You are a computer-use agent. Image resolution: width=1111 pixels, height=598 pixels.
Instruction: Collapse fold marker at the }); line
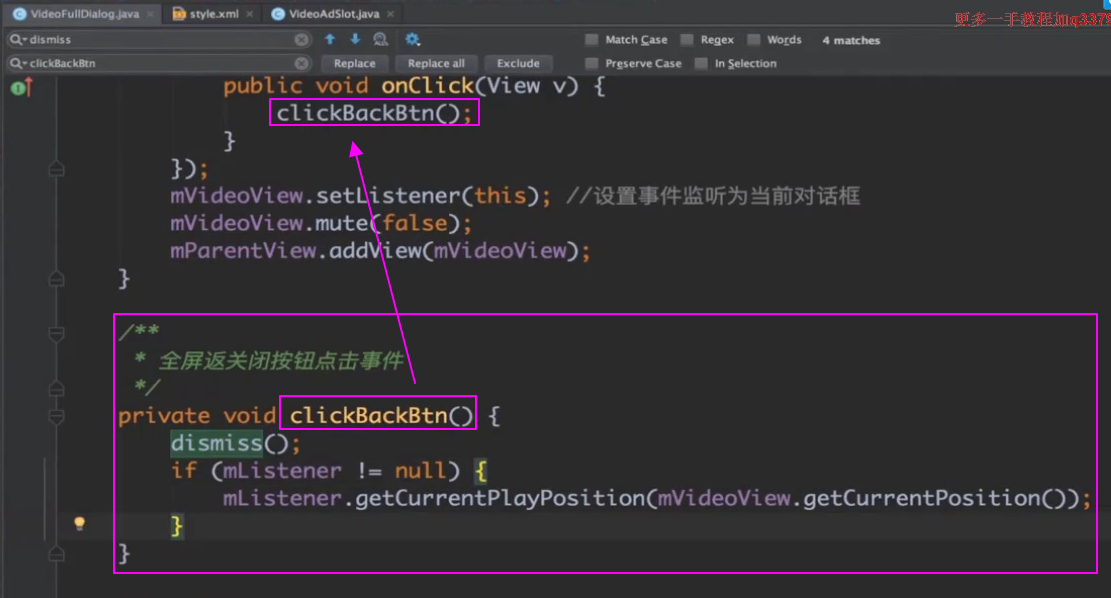coord(57,169)
